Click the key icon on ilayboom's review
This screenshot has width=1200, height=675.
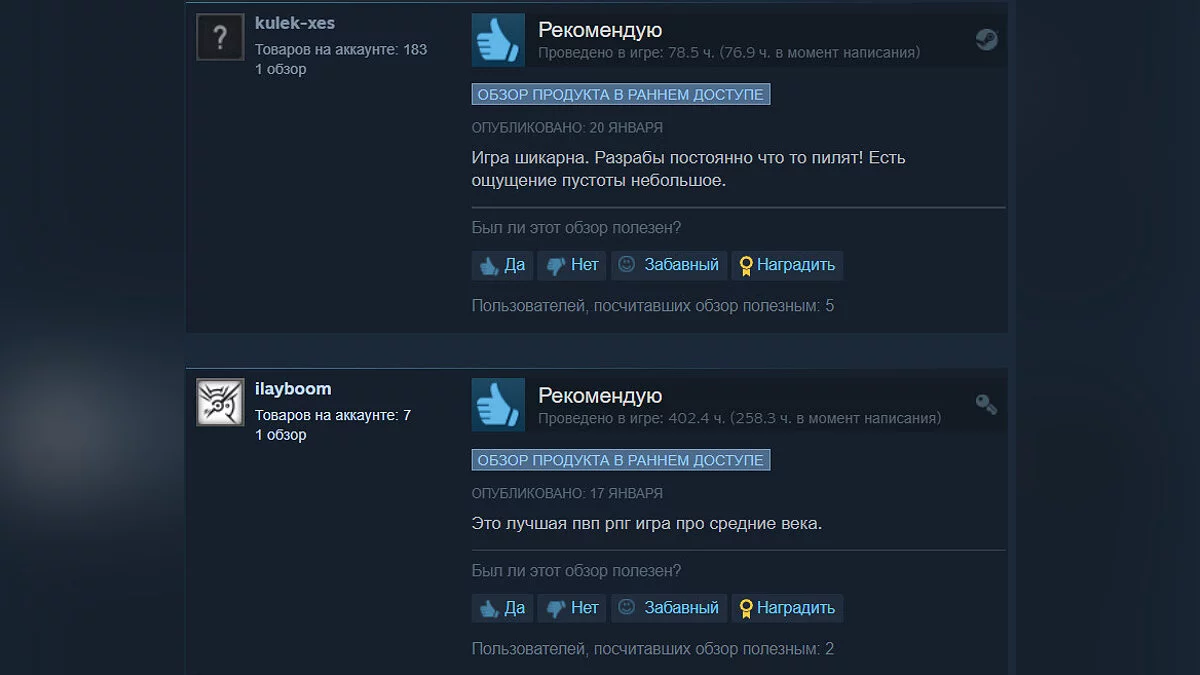(x=986, y=404)
